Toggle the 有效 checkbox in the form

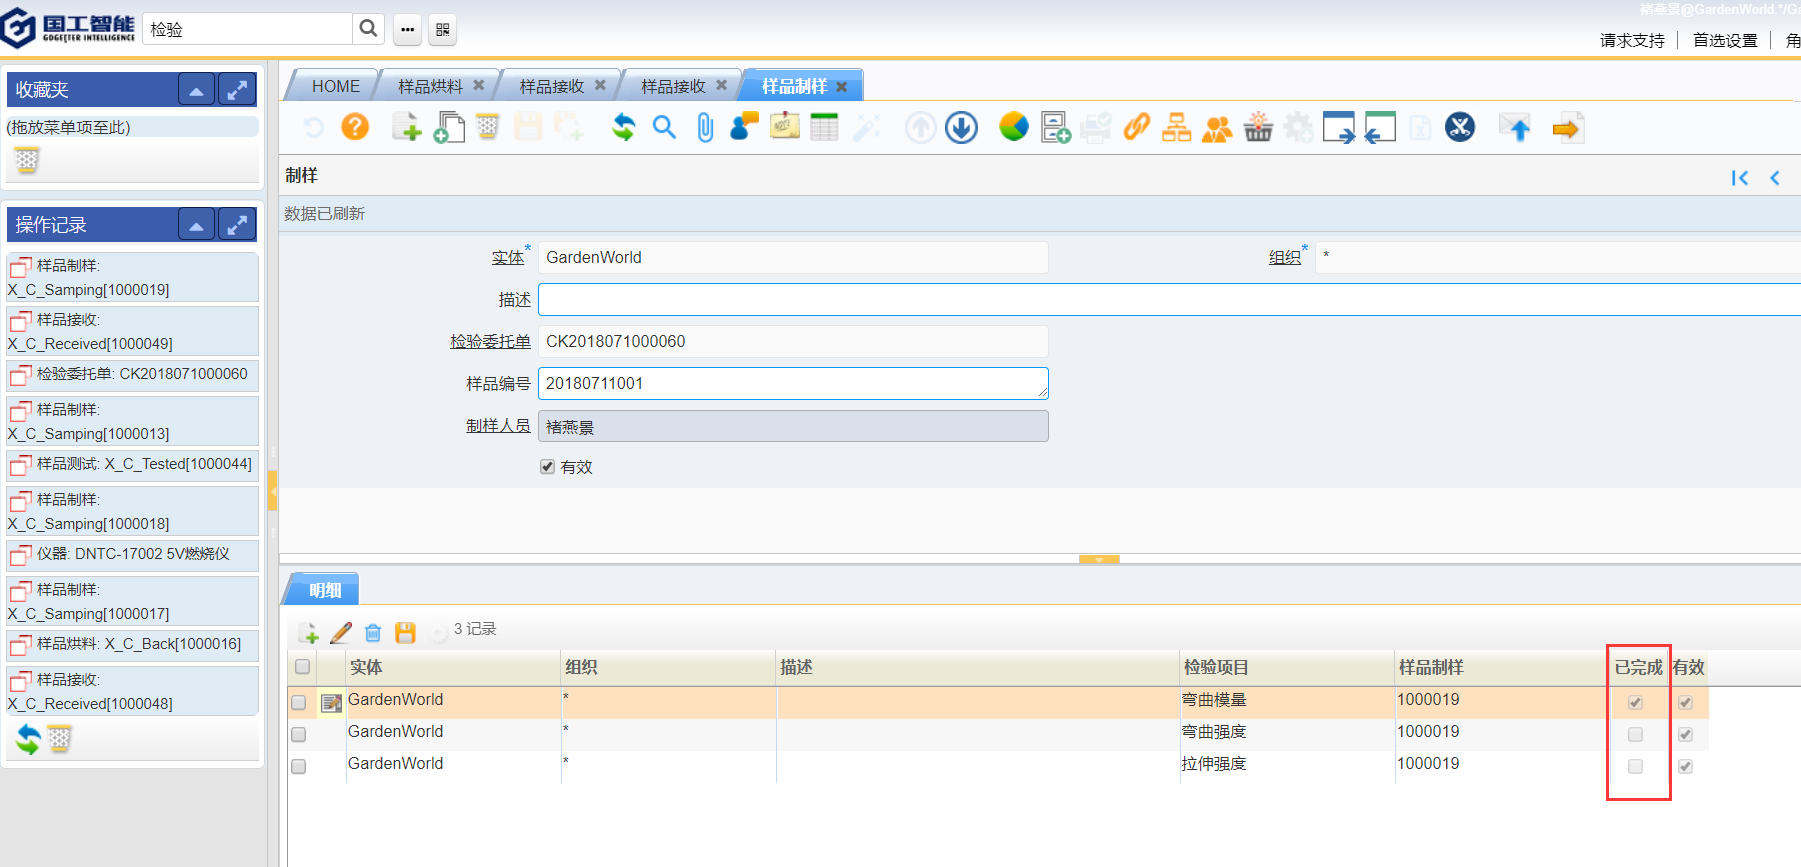[x=547, y=467]
